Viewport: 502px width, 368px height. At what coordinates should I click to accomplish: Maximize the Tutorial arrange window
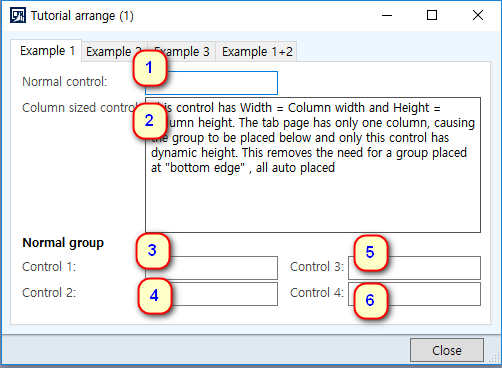click(x=432, y=15)
